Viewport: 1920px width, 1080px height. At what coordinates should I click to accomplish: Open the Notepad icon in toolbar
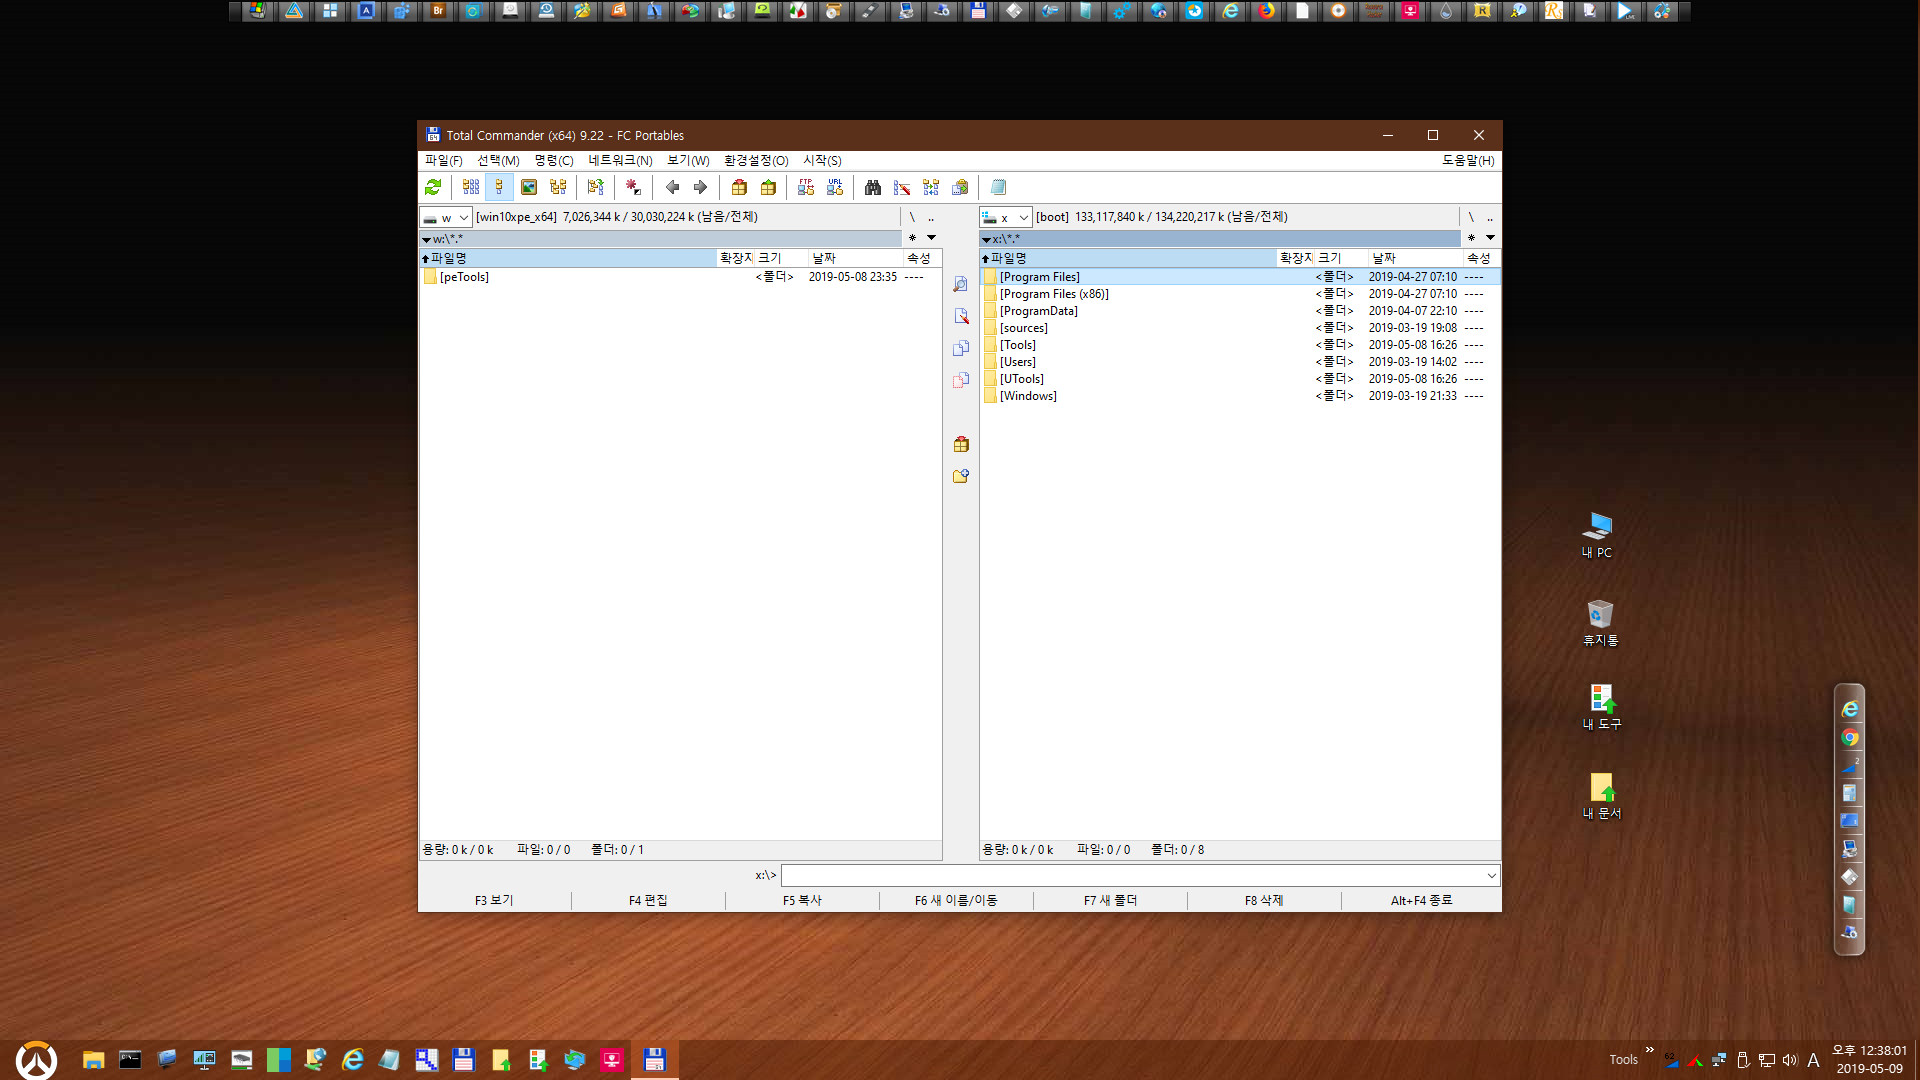998,187
